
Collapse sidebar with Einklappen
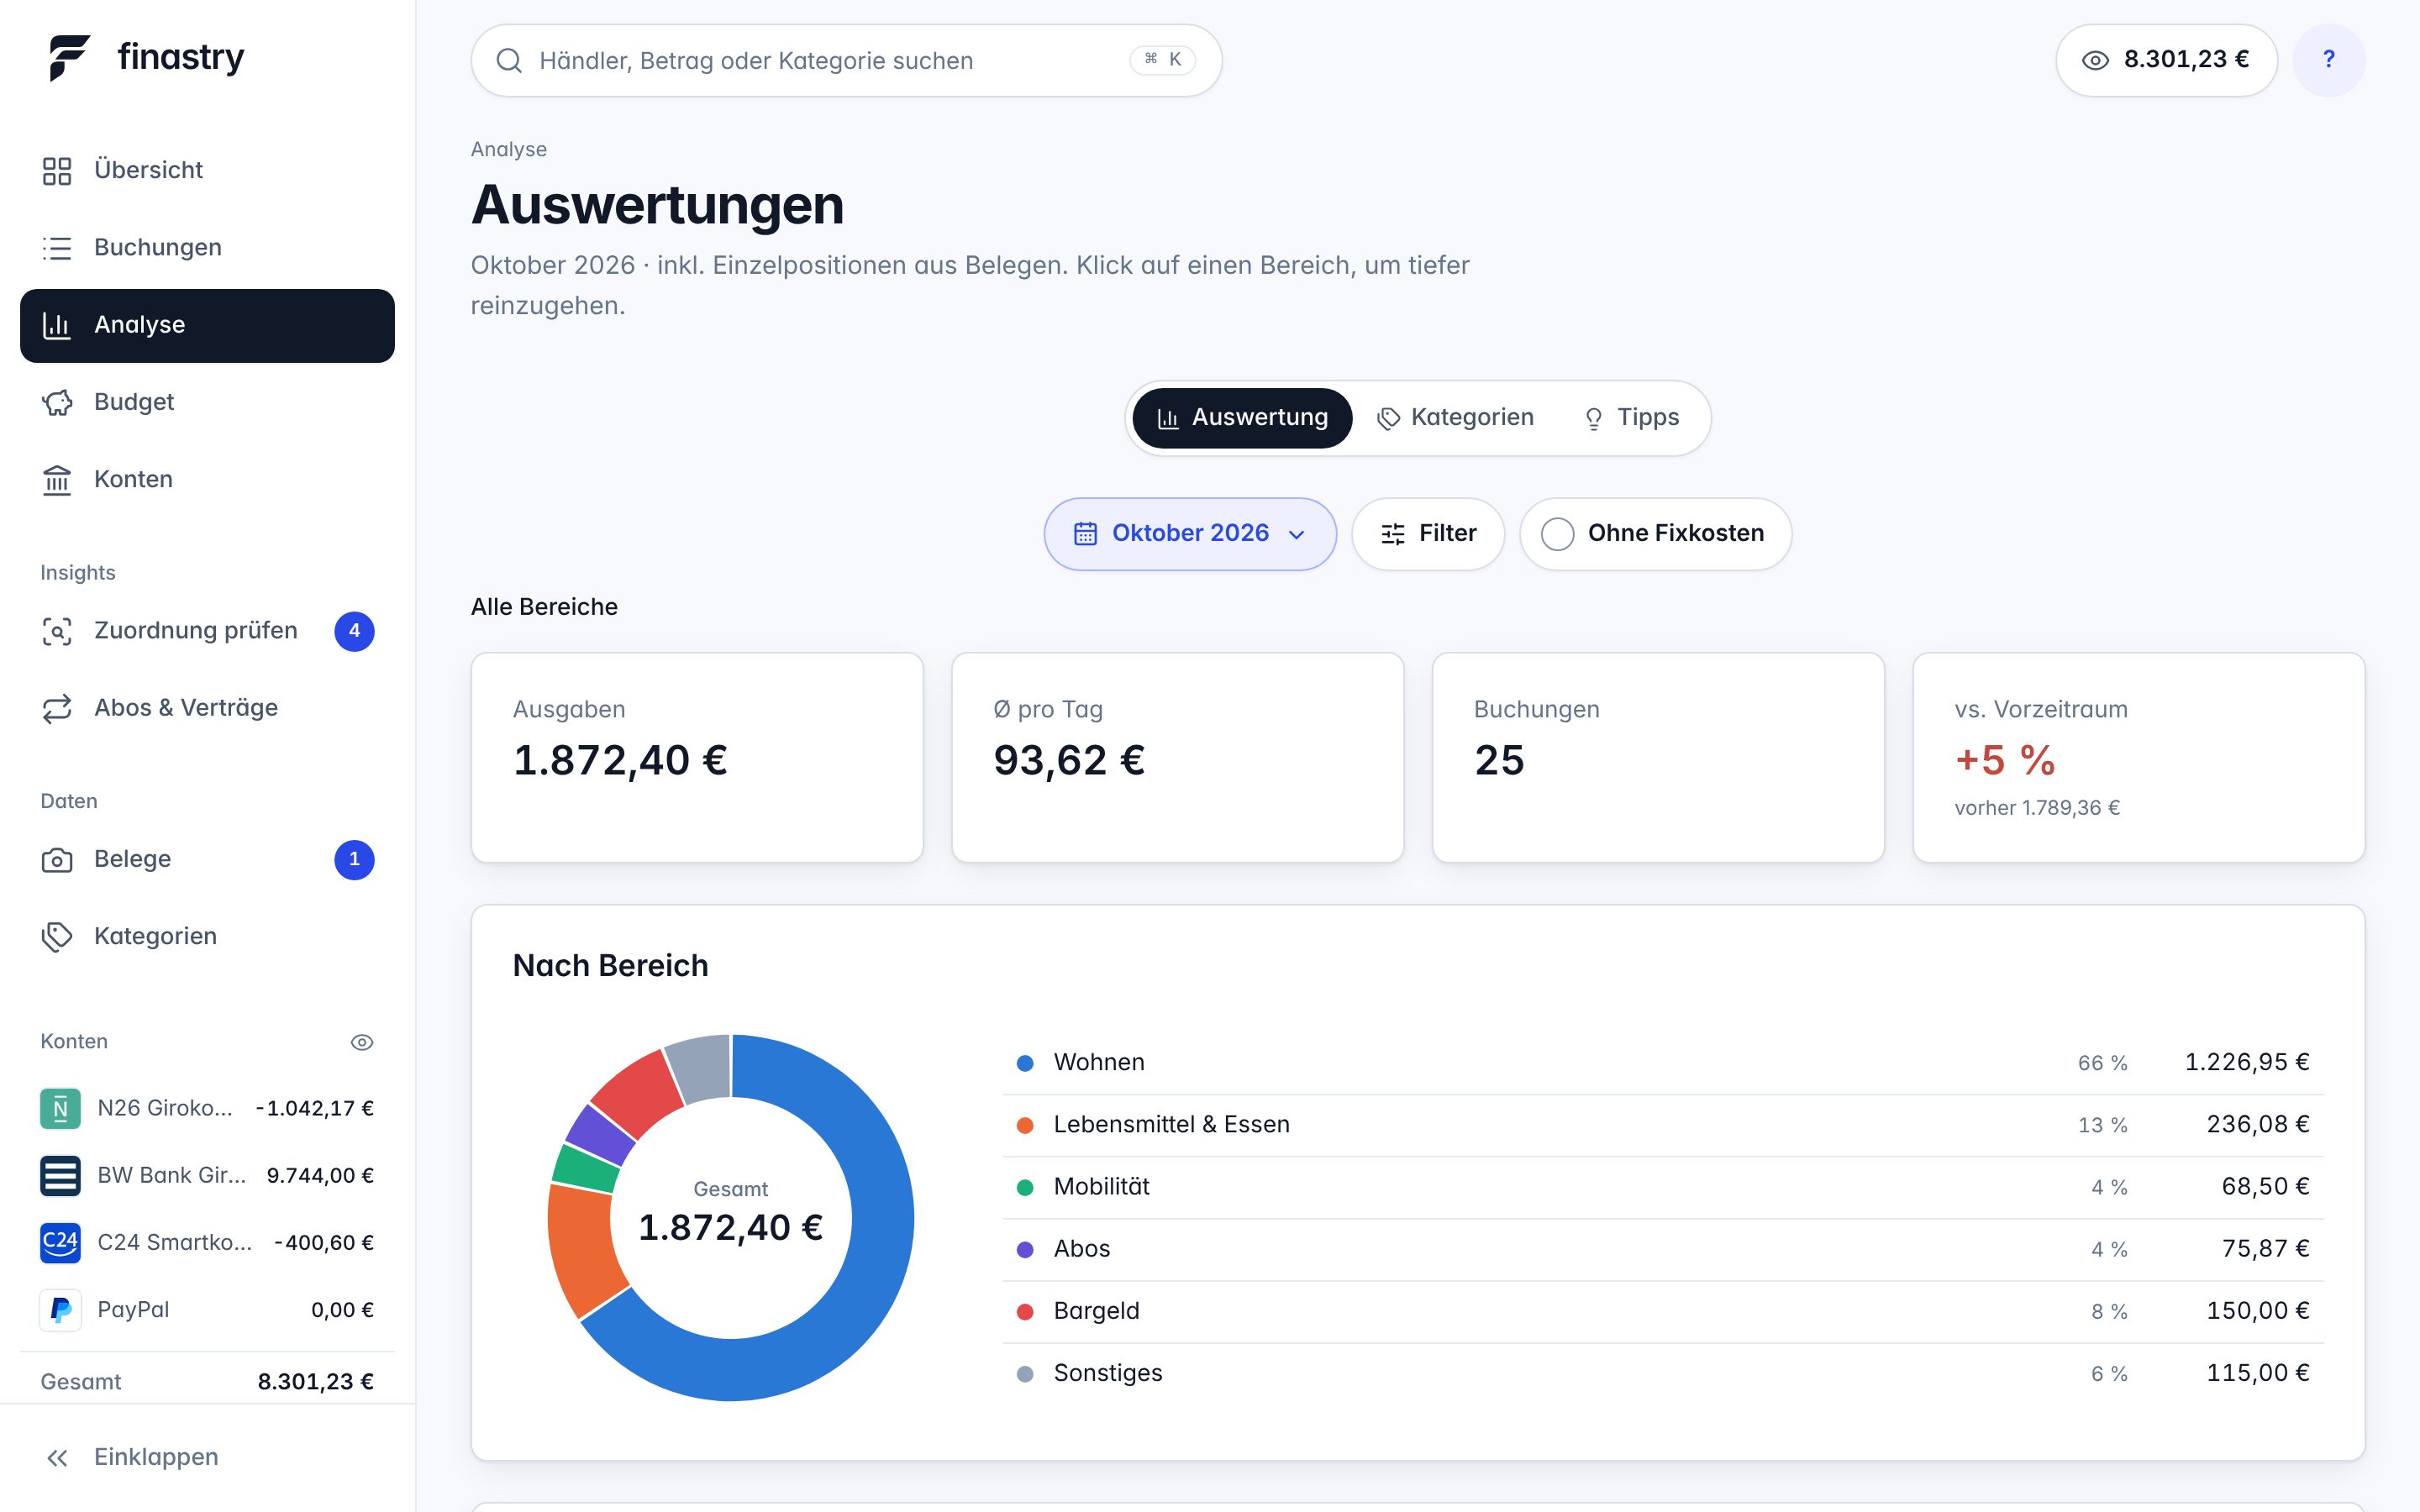[207, 1457]
